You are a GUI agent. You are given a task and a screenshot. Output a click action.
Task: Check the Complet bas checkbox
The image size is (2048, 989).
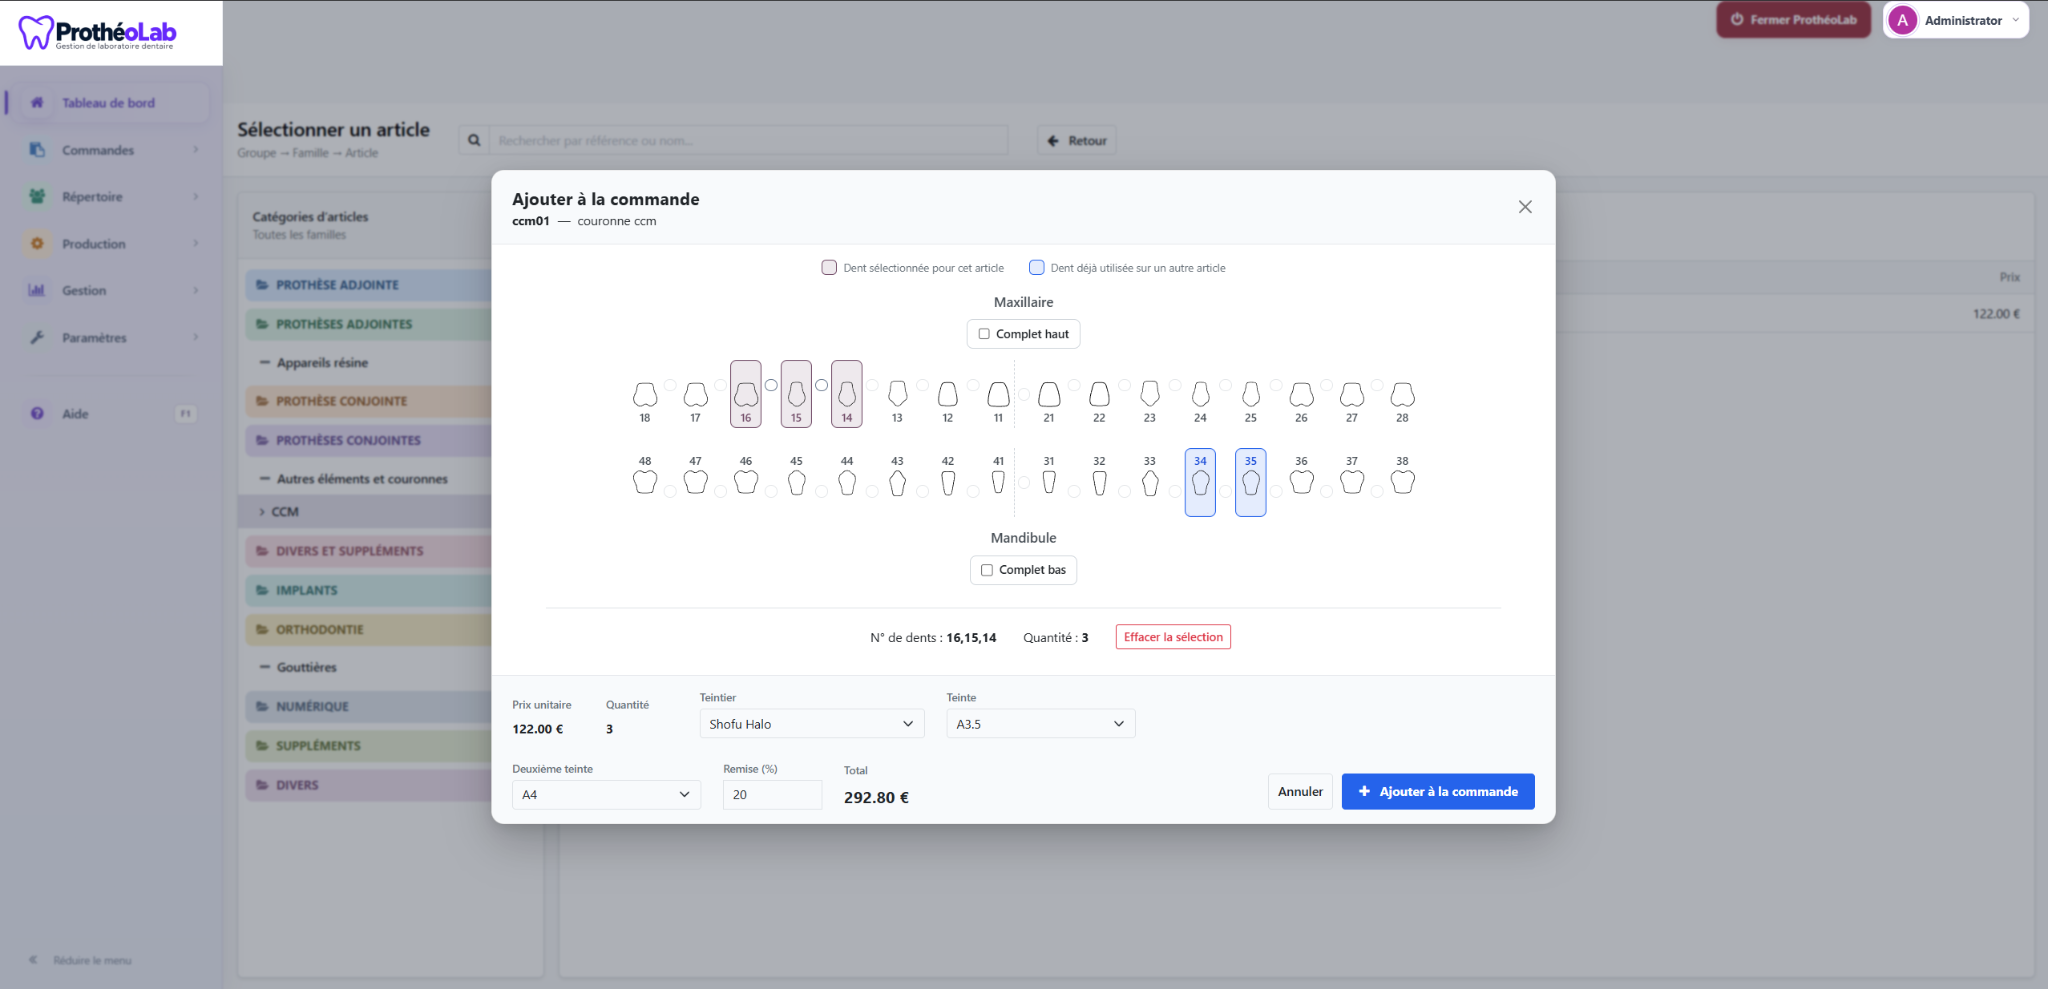tap(987, 570)
